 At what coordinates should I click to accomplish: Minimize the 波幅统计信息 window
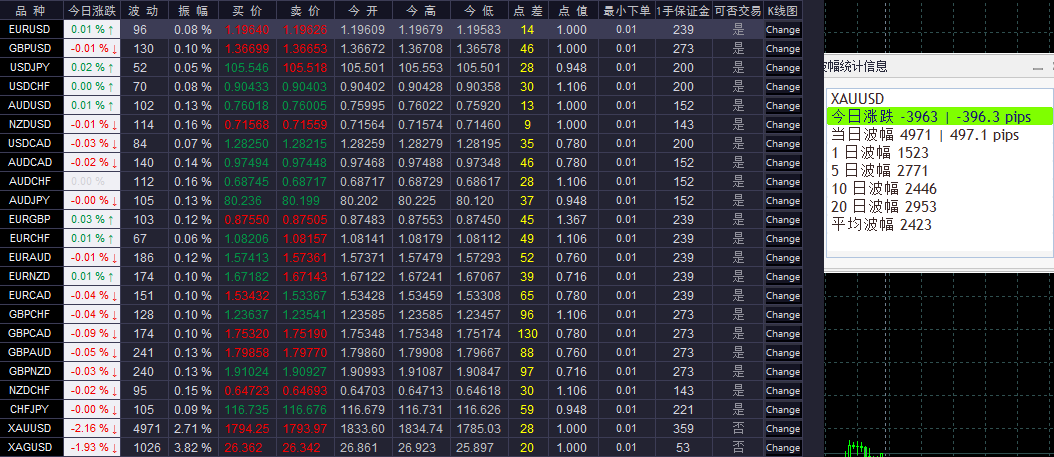point(1037,67)
